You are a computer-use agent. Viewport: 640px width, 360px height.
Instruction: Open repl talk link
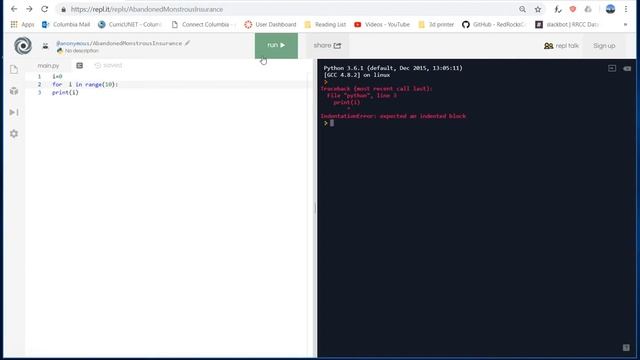click(x=561, y=46)
